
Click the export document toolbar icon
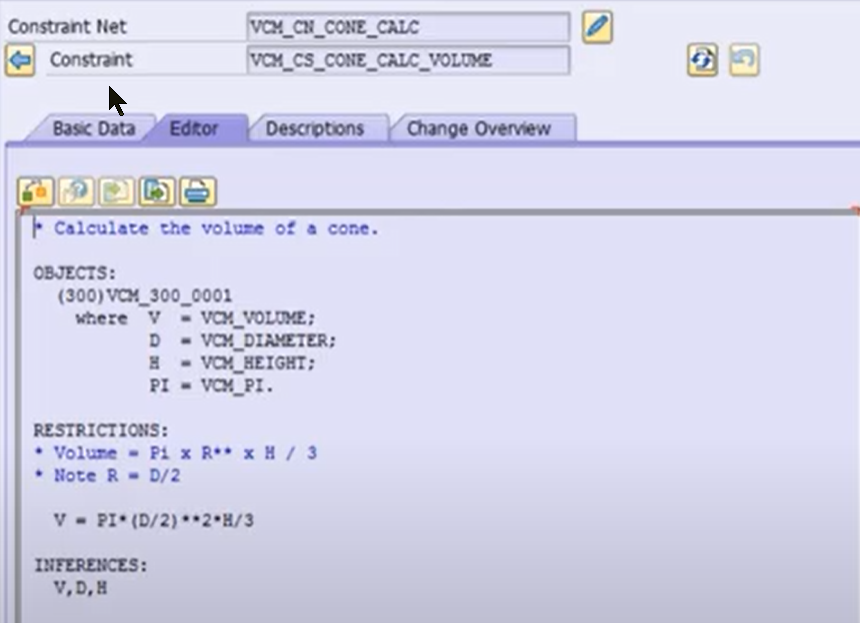coord(157,192)
